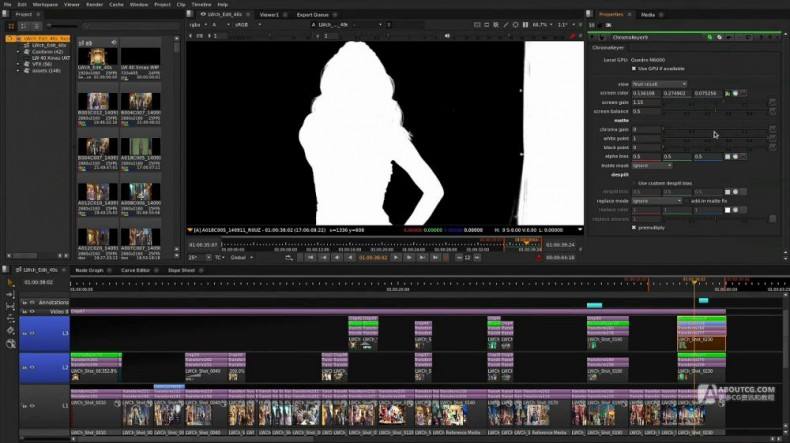
Task: Enable the Use GPU if available checkbox
Action: 634,68
